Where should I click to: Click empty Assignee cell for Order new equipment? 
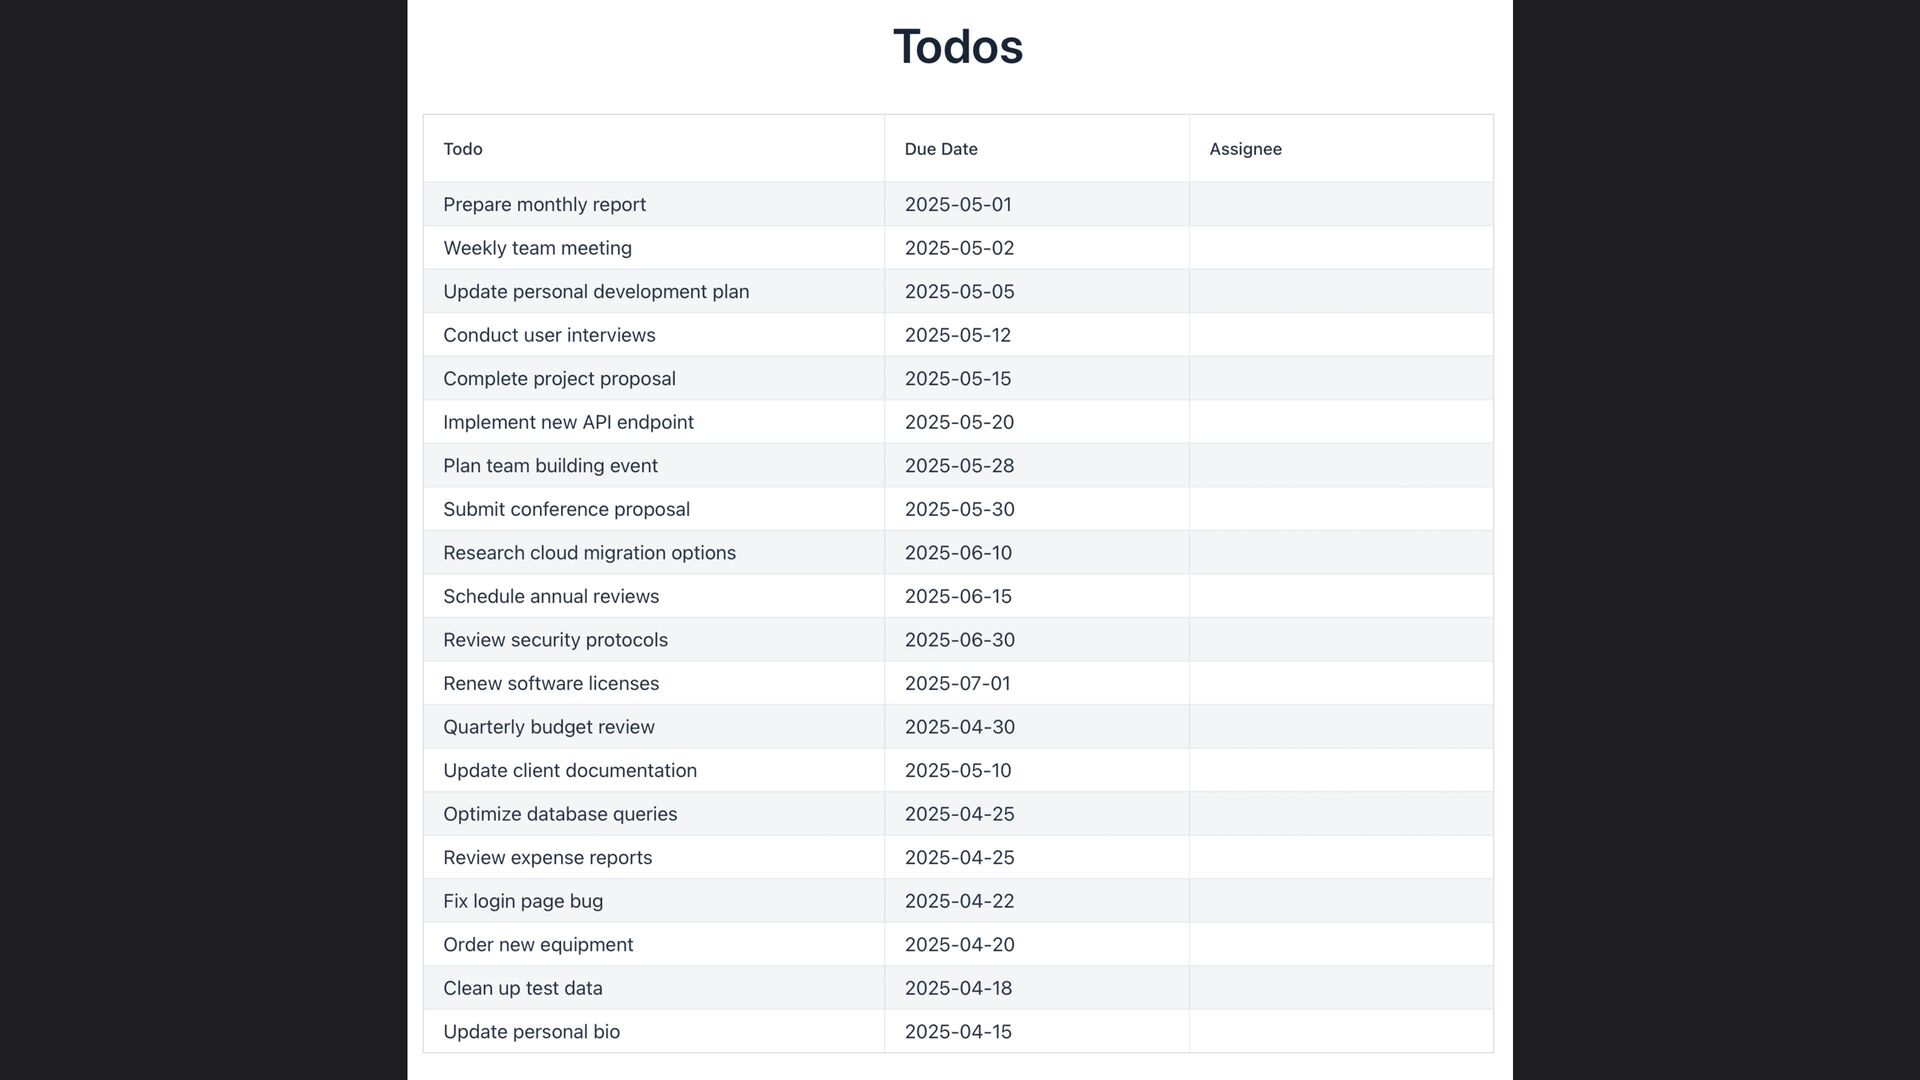(x=1341, y=945)
